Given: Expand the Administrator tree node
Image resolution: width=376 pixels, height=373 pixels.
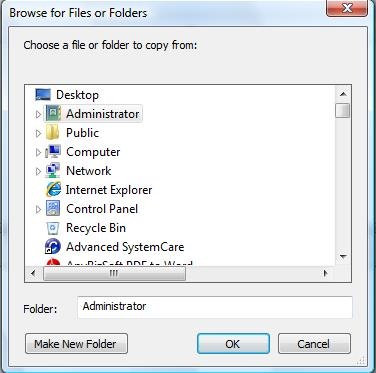Looking at the screenshot, I should [x=38, y=114].
